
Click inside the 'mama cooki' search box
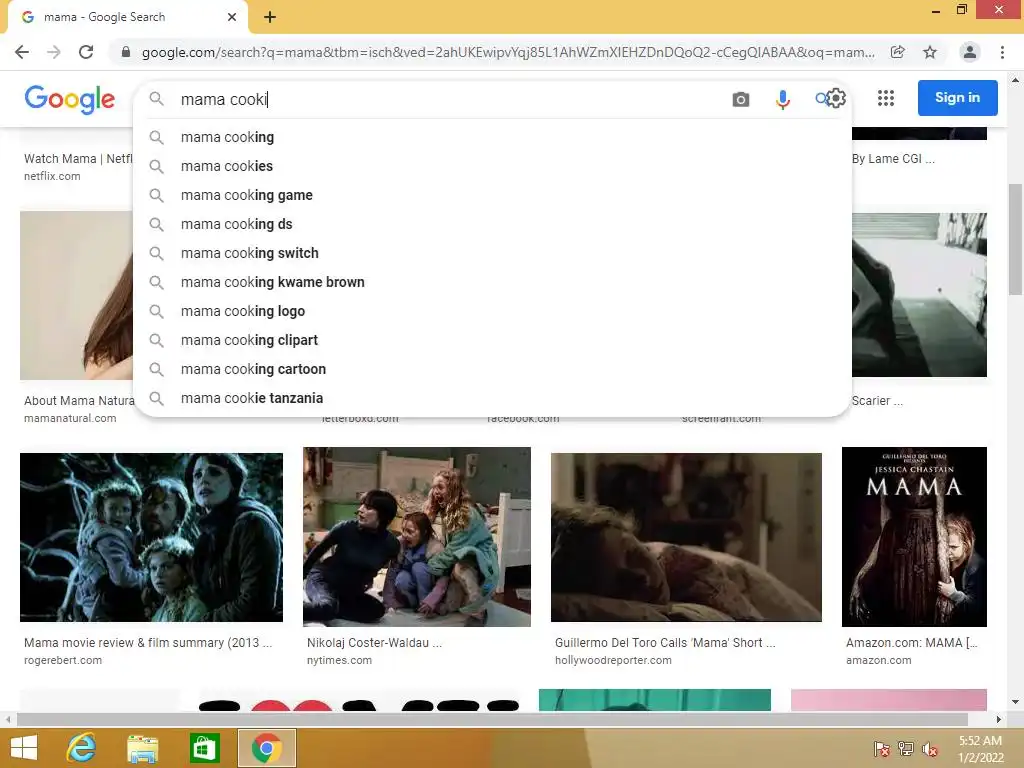[451, 99]
